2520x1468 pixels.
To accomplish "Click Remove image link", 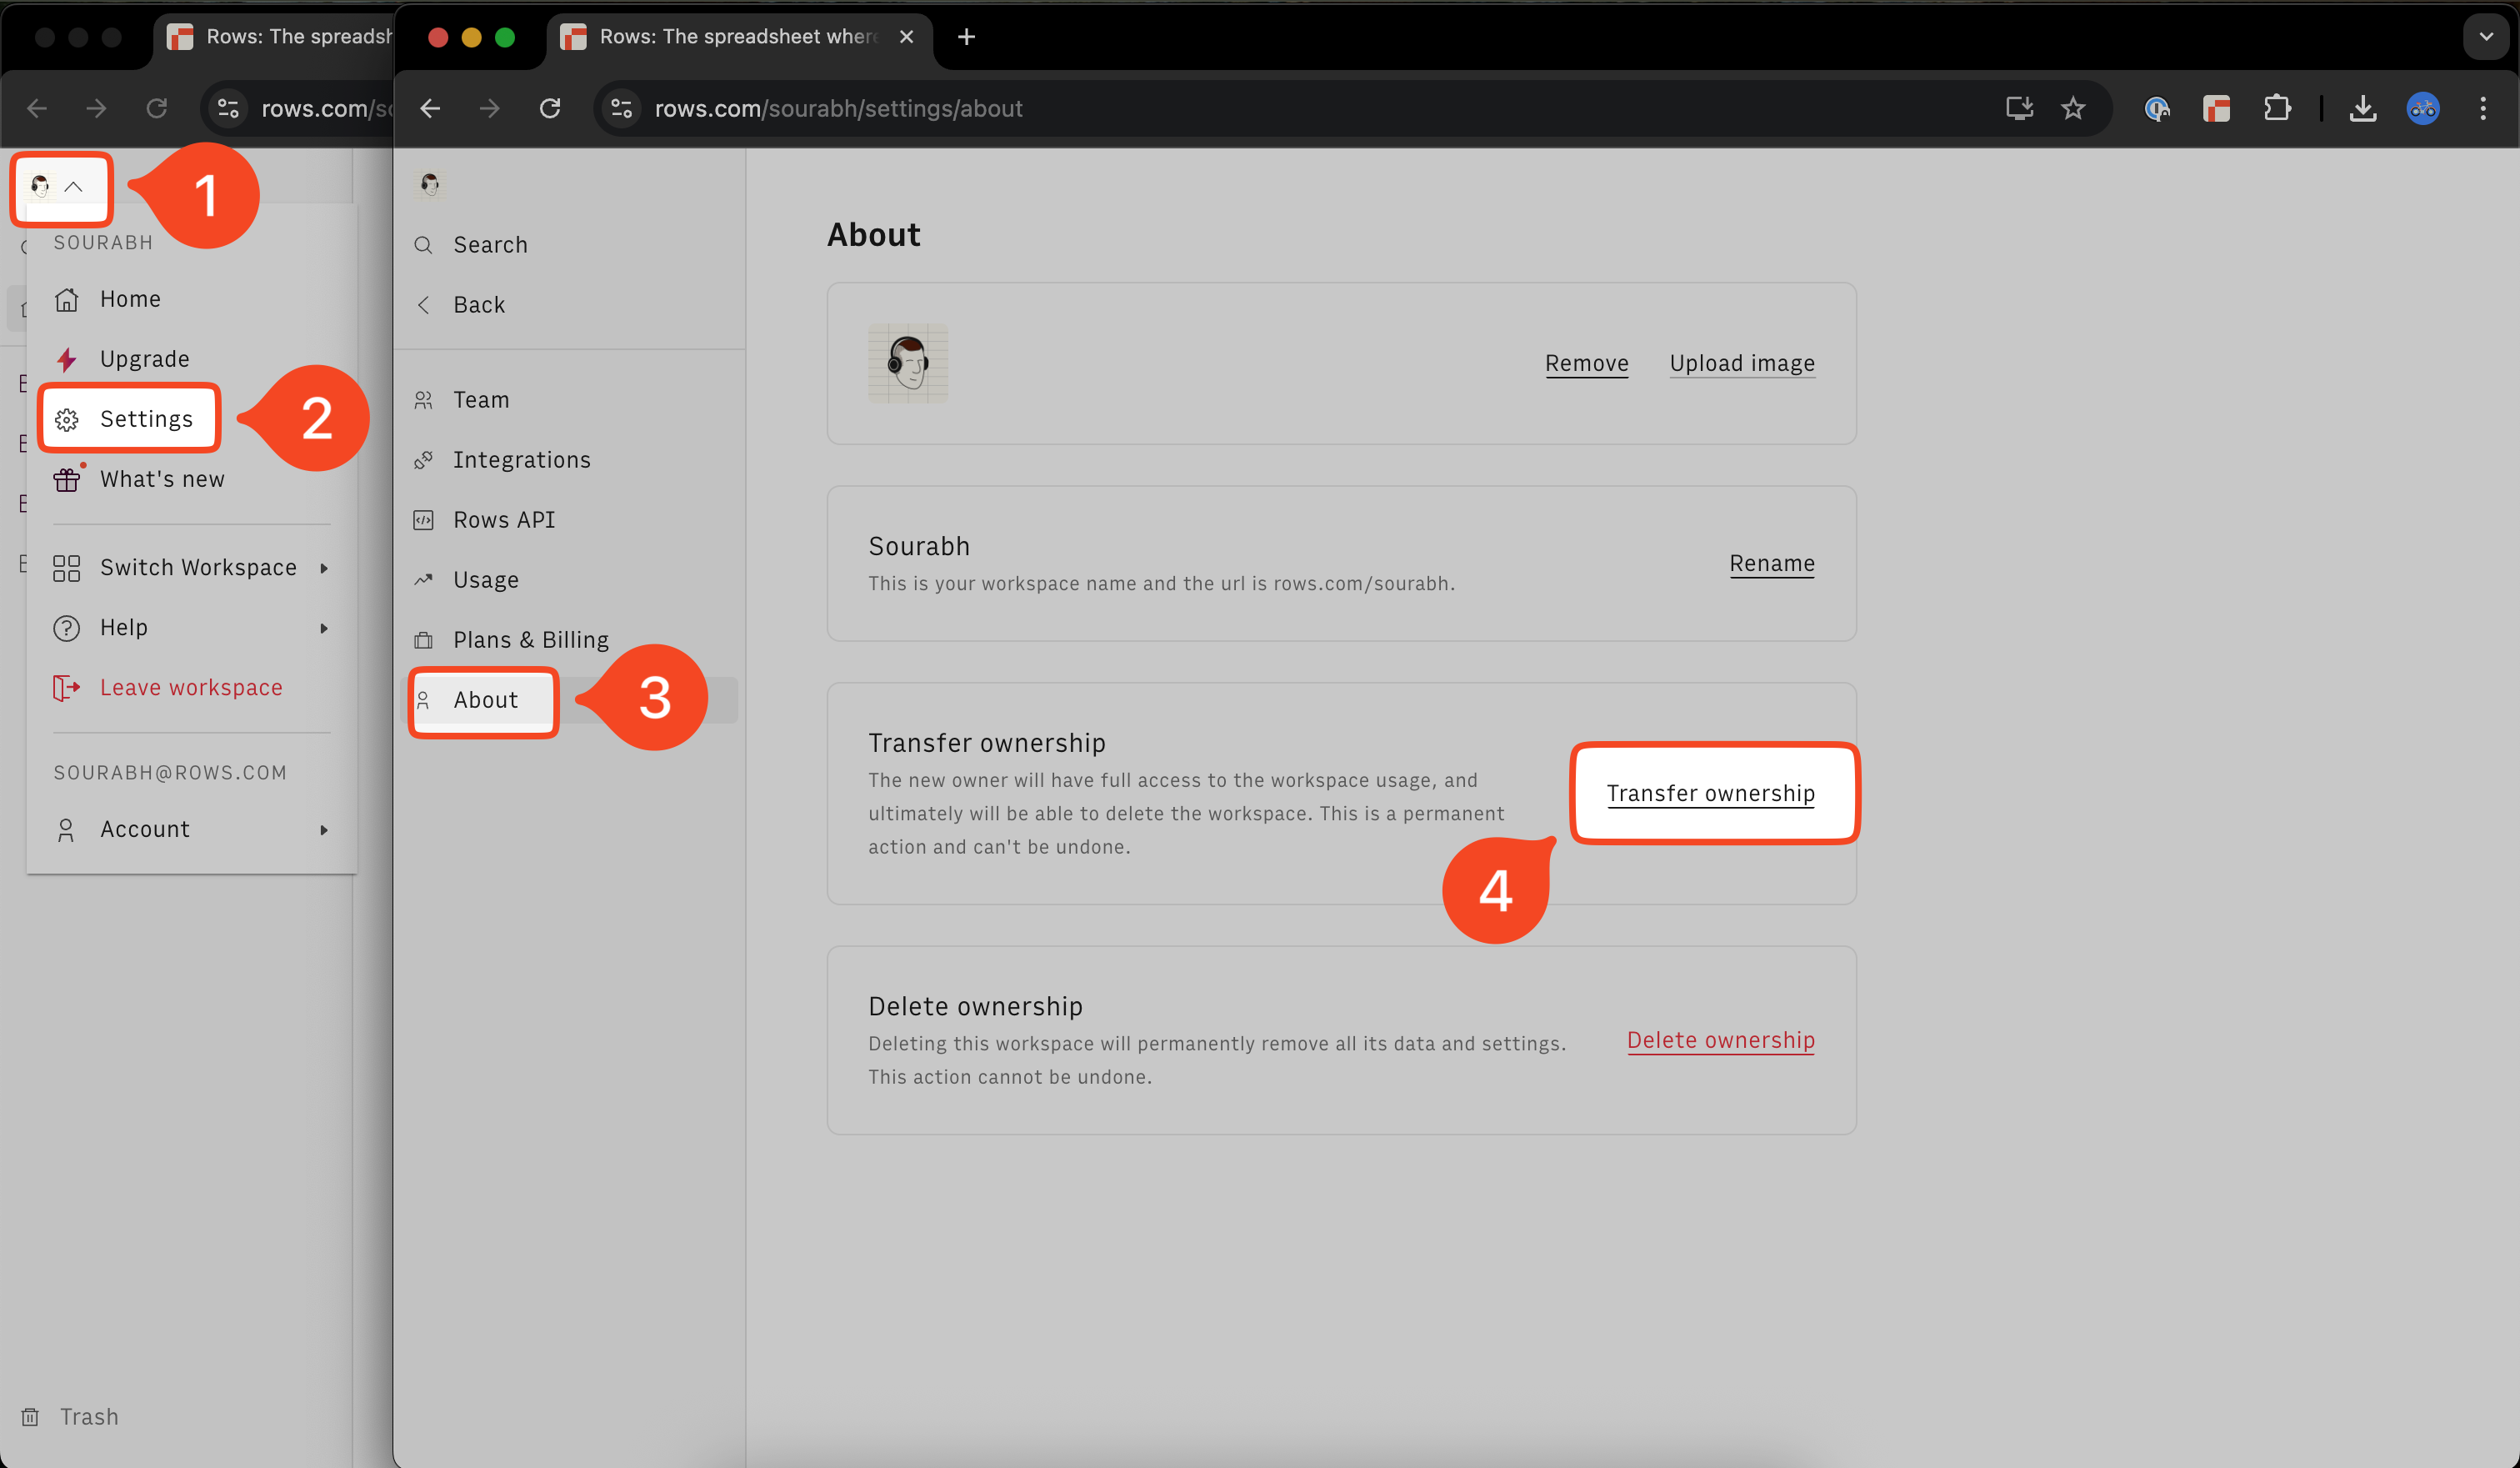I will point(1587,363).
